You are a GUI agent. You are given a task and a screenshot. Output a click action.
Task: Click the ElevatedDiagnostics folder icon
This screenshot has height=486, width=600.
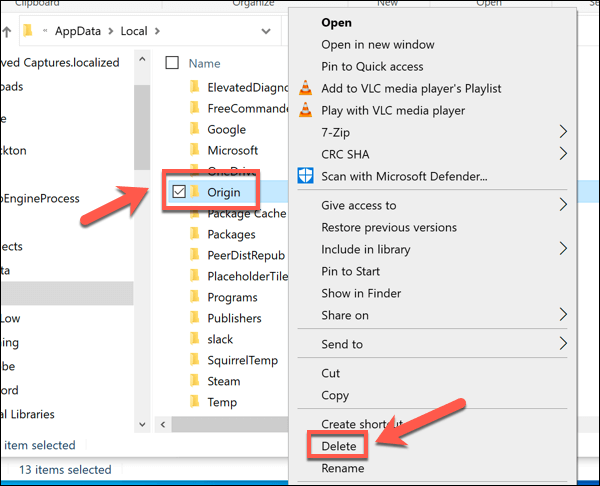click(x=195, y=87)
